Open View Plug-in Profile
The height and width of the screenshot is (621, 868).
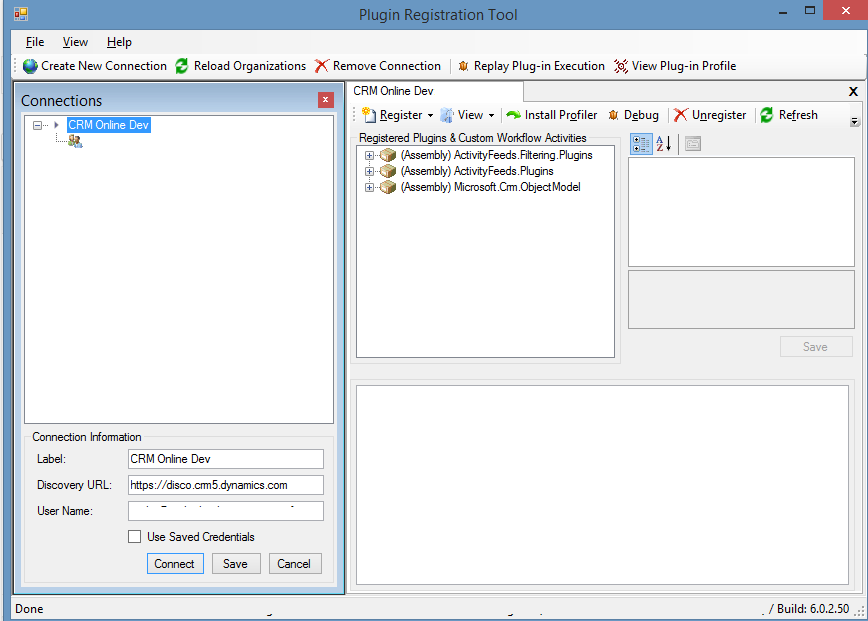[675, 66]
